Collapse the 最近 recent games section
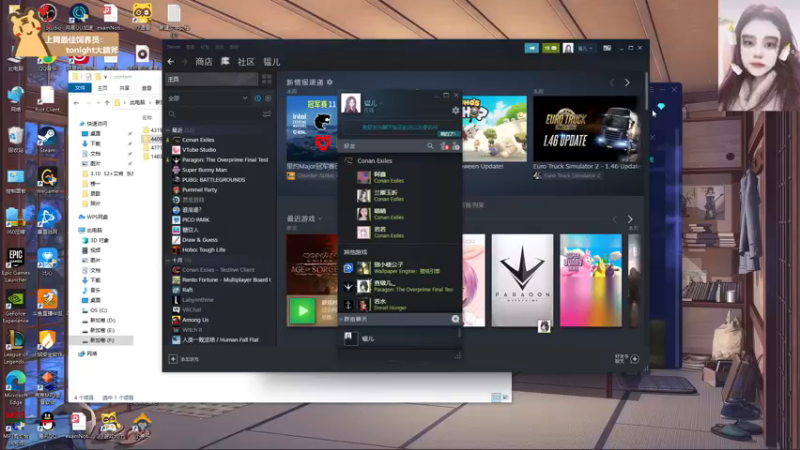Screen dimensions: 800x450 (x=168, y=130)
